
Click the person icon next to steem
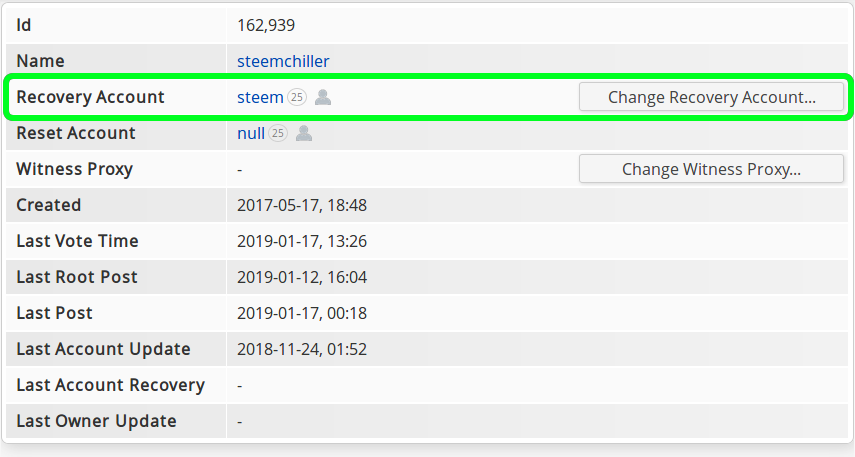coord(323,97)
